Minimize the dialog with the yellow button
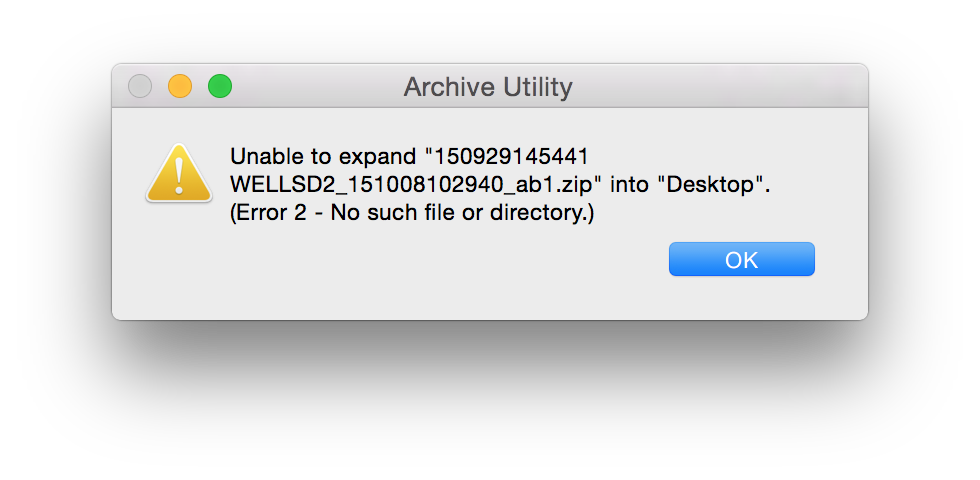The width and height of the screenshot is (980, 480). 180,87
